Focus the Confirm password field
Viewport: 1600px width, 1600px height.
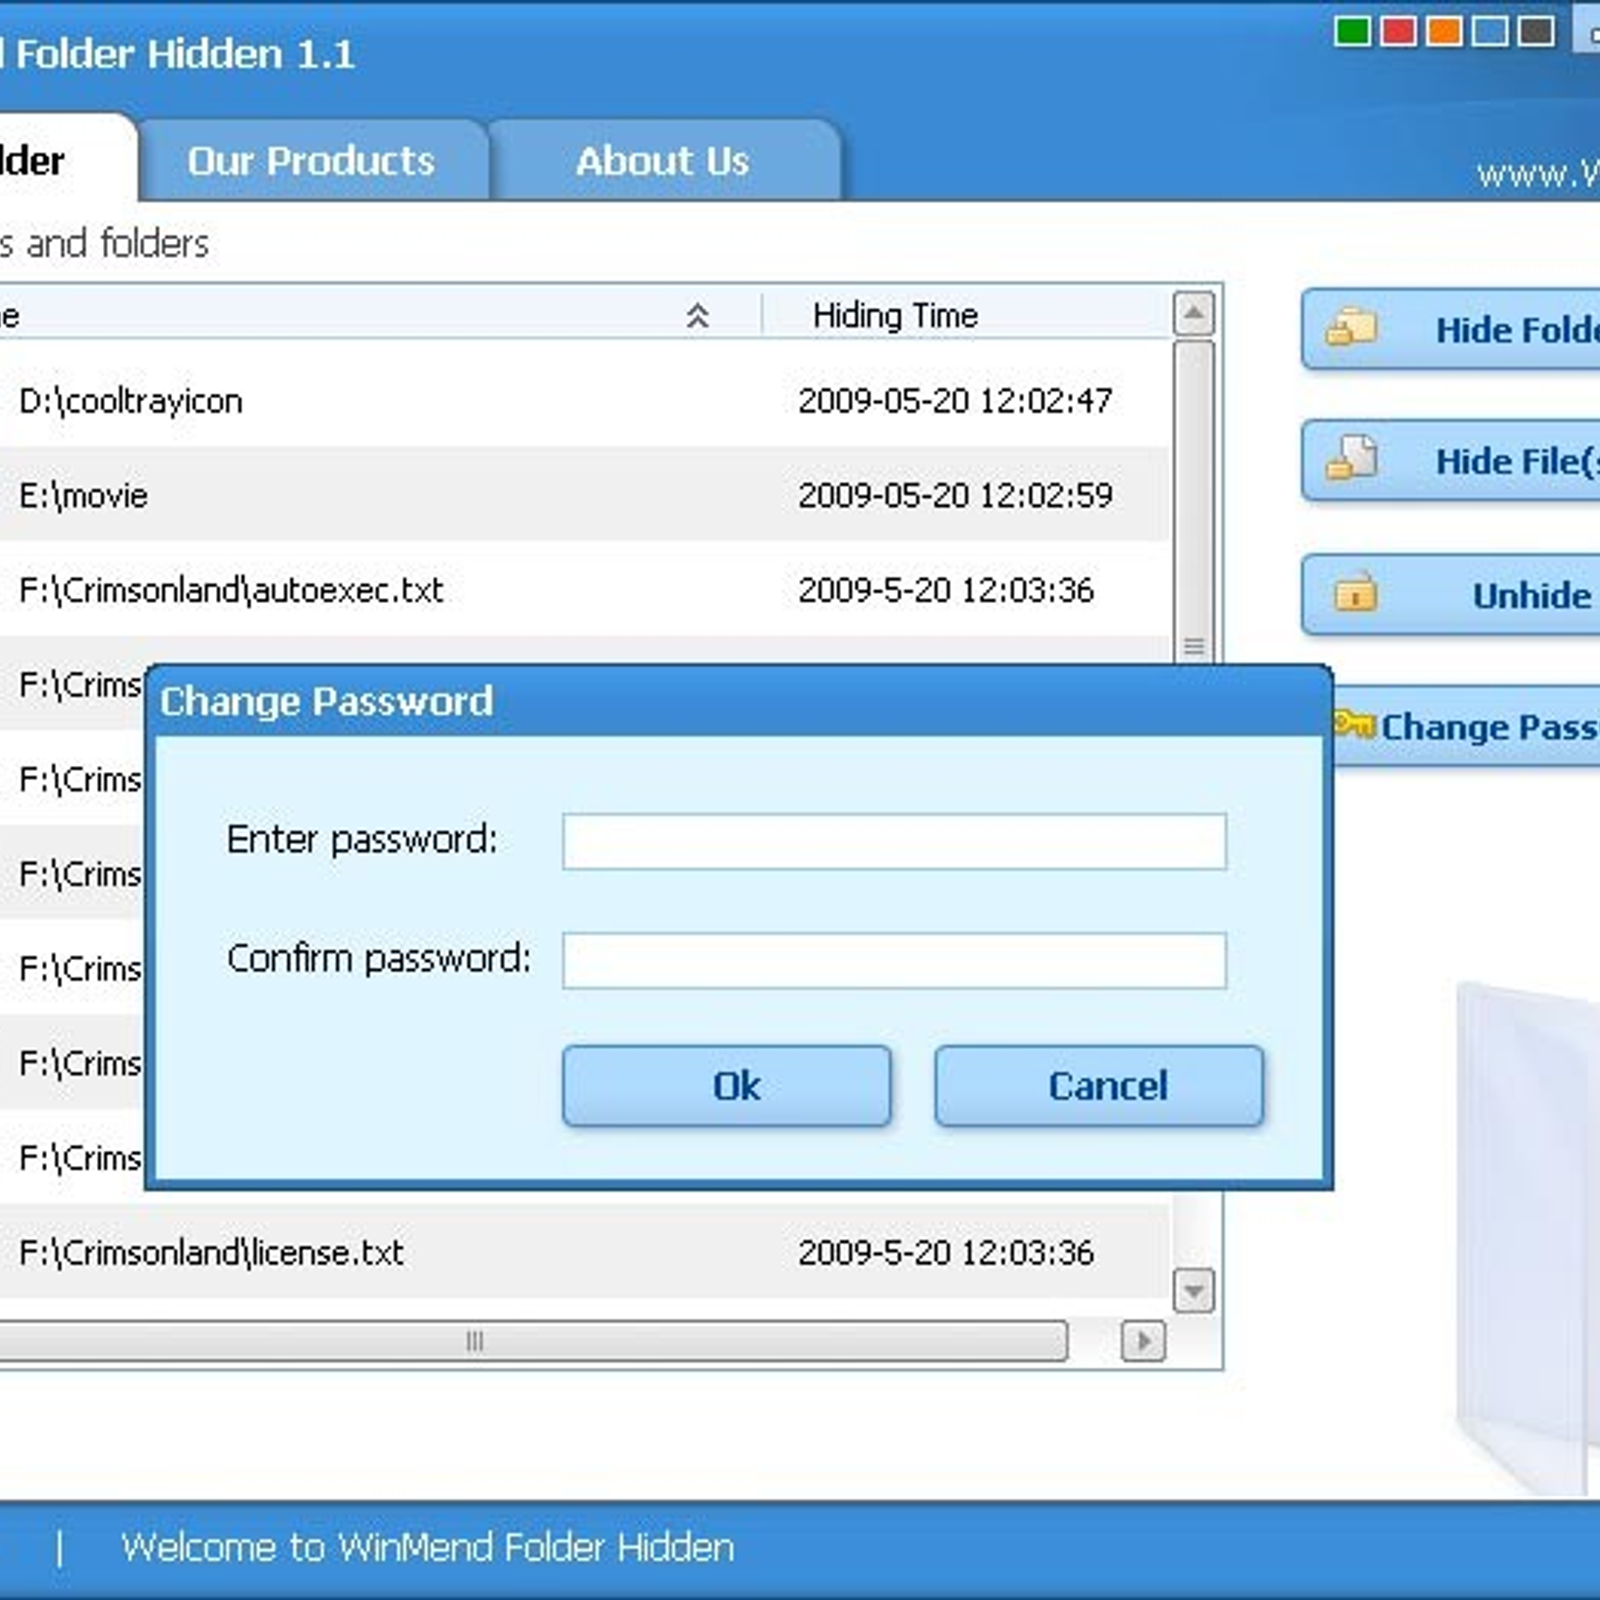coord(894,961)
